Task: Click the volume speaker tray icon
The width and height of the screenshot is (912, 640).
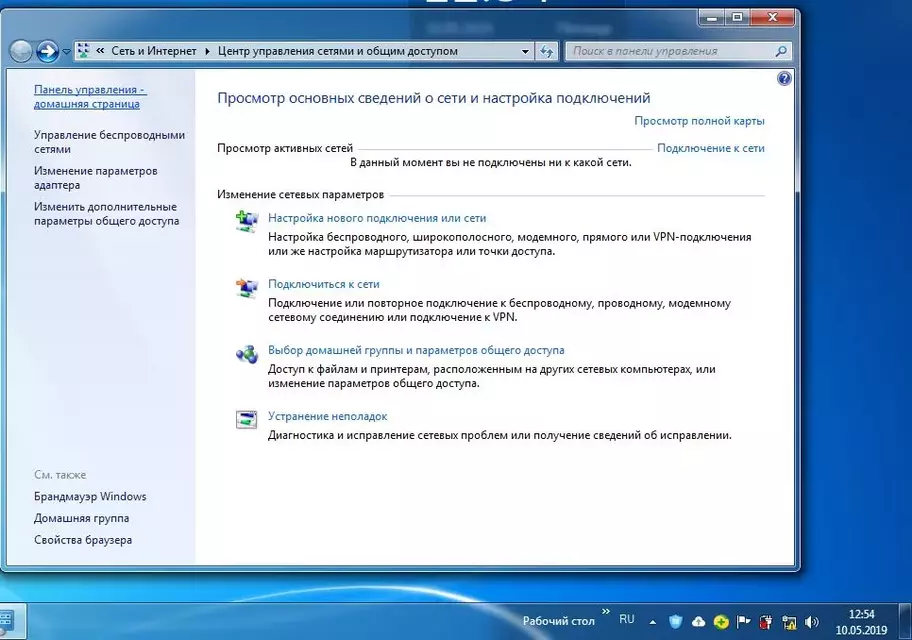Action: (x=811, y=622)
